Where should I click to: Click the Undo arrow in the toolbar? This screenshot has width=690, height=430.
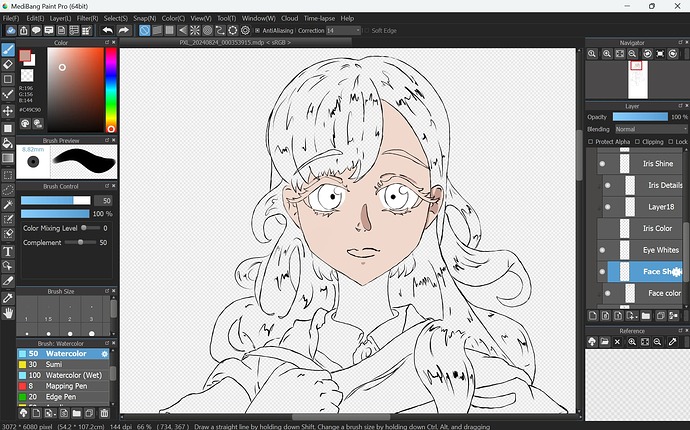[107, 30]
